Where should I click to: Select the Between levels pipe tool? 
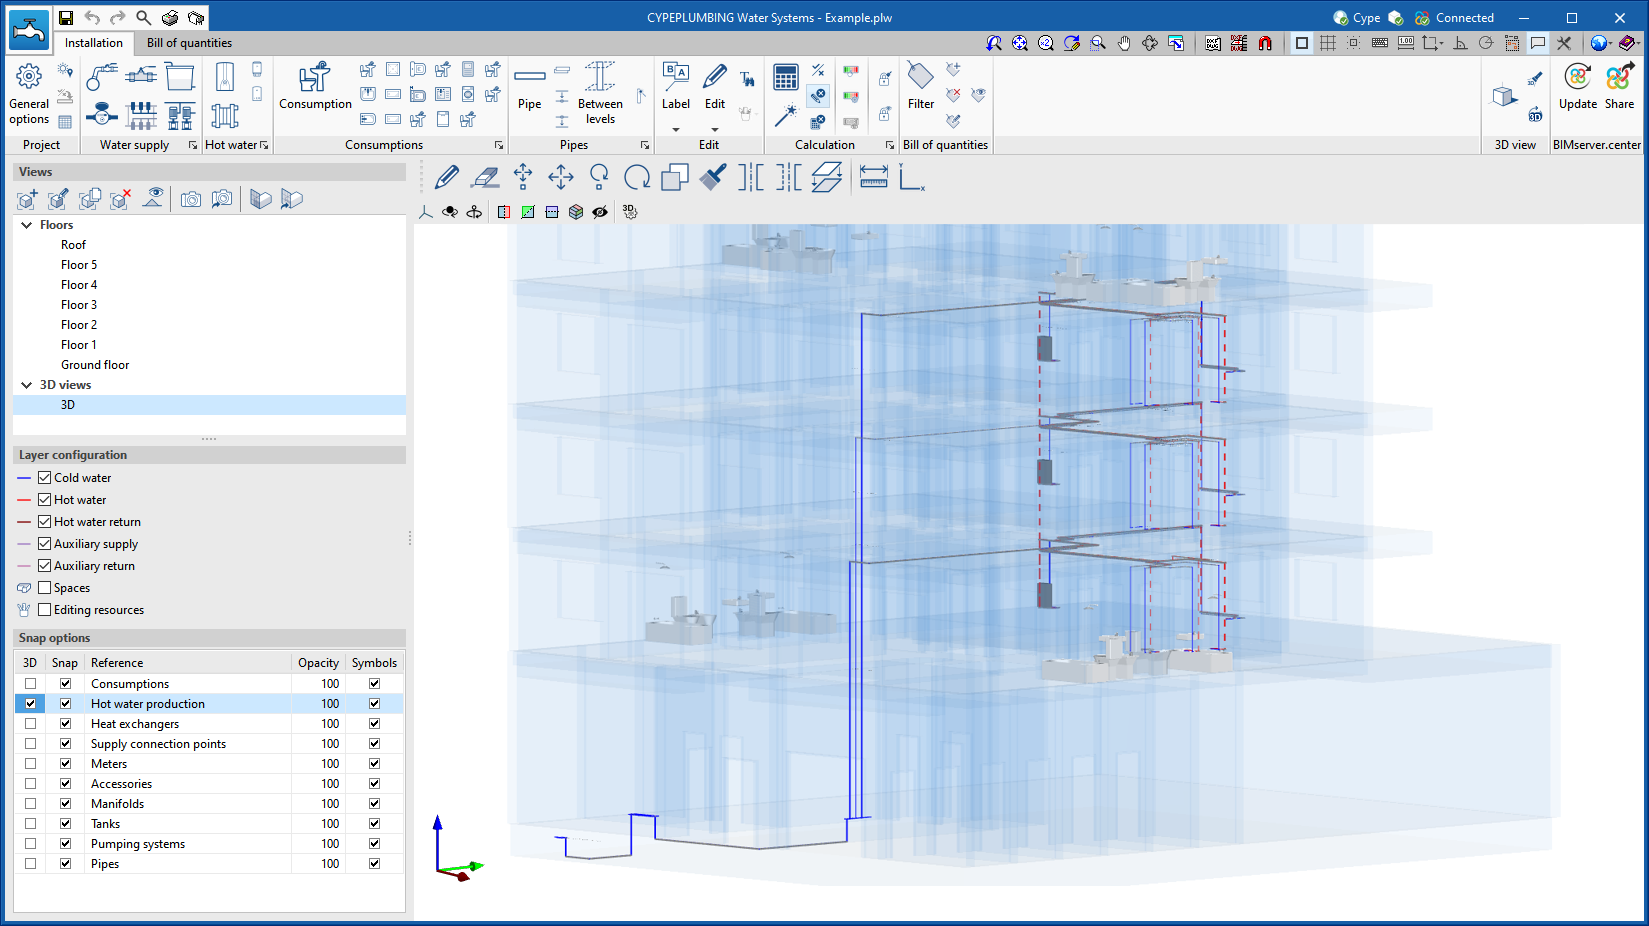pyautogui.click(x=600, y=93)
